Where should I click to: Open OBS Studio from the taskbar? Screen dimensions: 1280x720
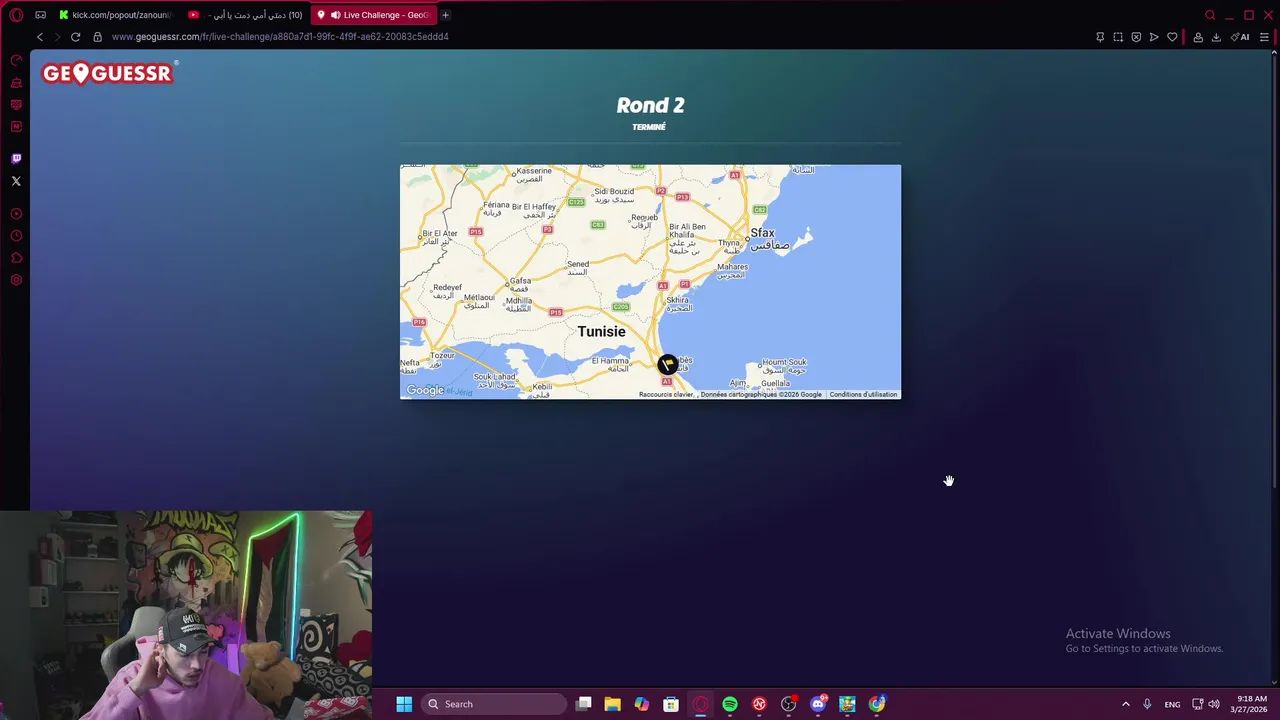788,704
